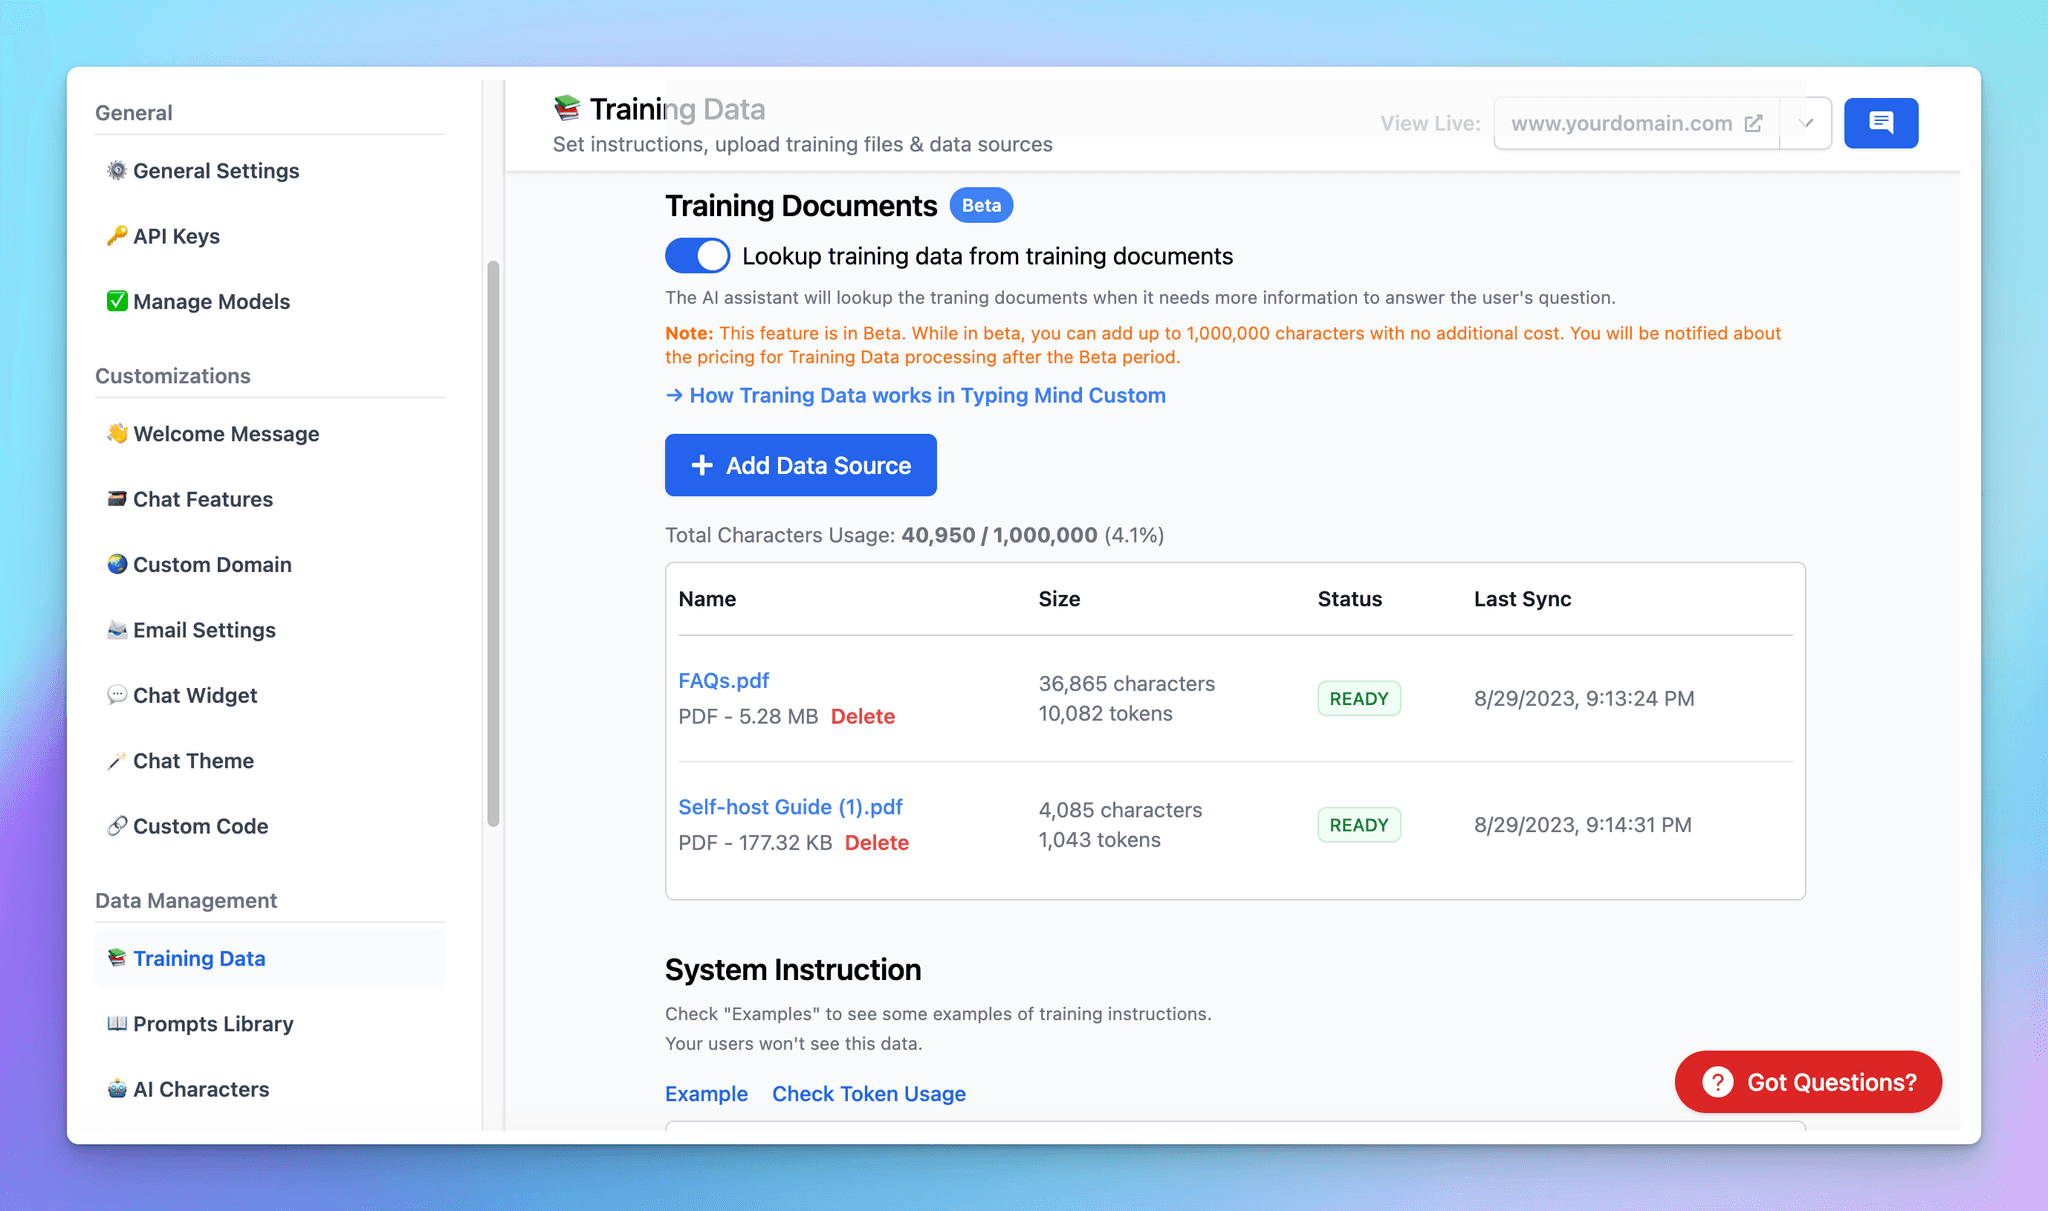Click the key icon for API Keys
The image size is (2048, 1211).
[117, 236]
